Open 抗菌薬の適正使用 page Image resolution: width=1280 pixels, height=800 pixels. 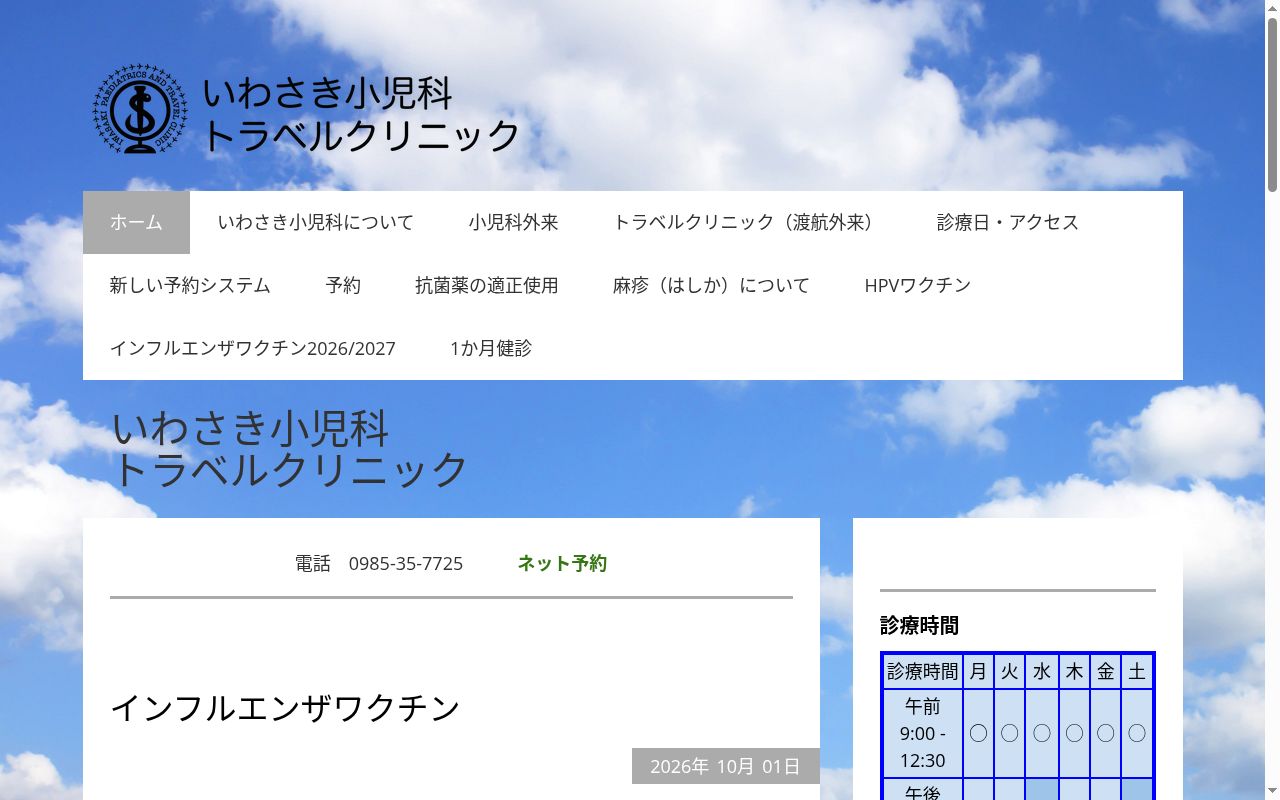tap(487, 285)
